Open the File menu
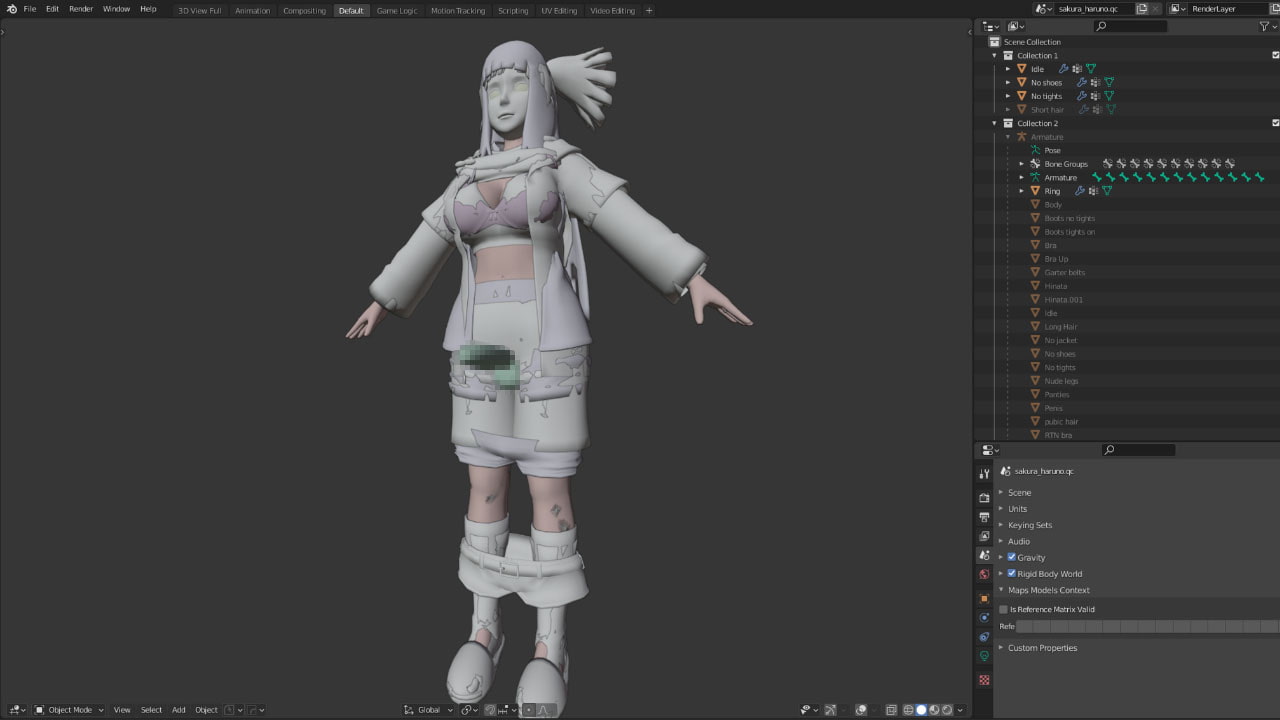The height and width of the screenshot is (720, 1280). (30, 9)
